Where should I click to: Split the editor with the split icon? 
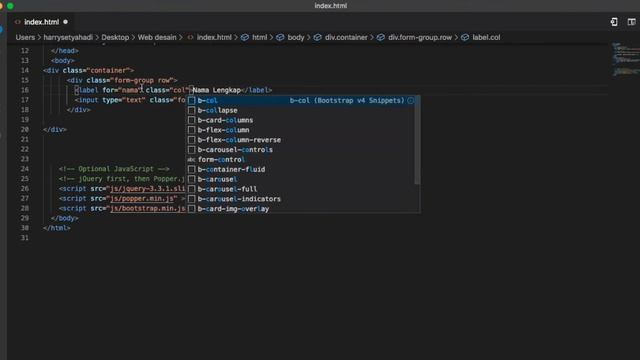pos(631,22)
